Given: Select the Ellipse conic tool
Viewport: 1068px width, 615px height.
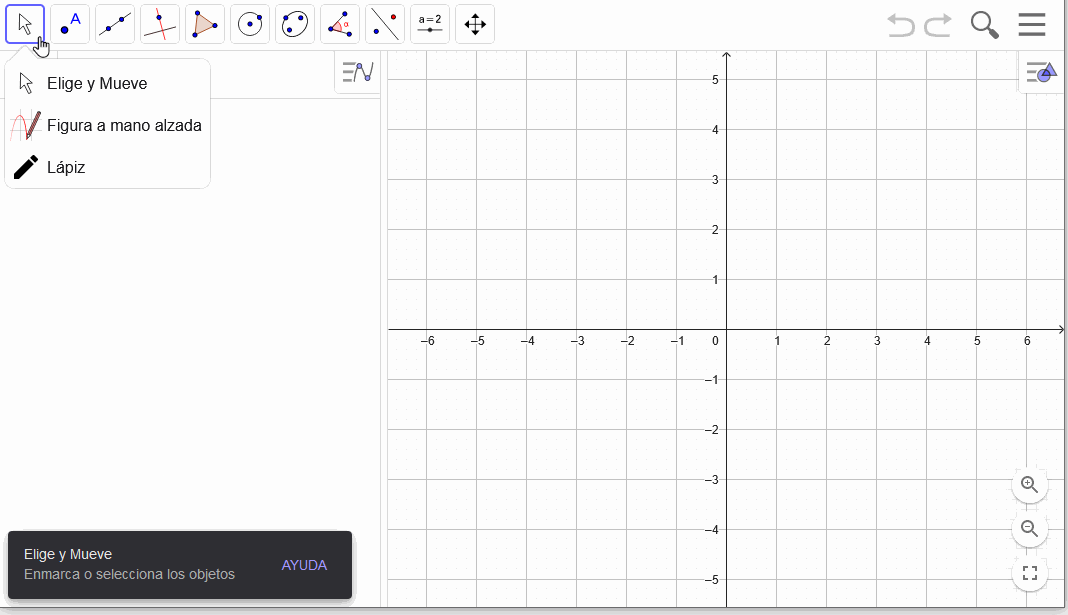Looking at the screenshot, I should point(295,24).
